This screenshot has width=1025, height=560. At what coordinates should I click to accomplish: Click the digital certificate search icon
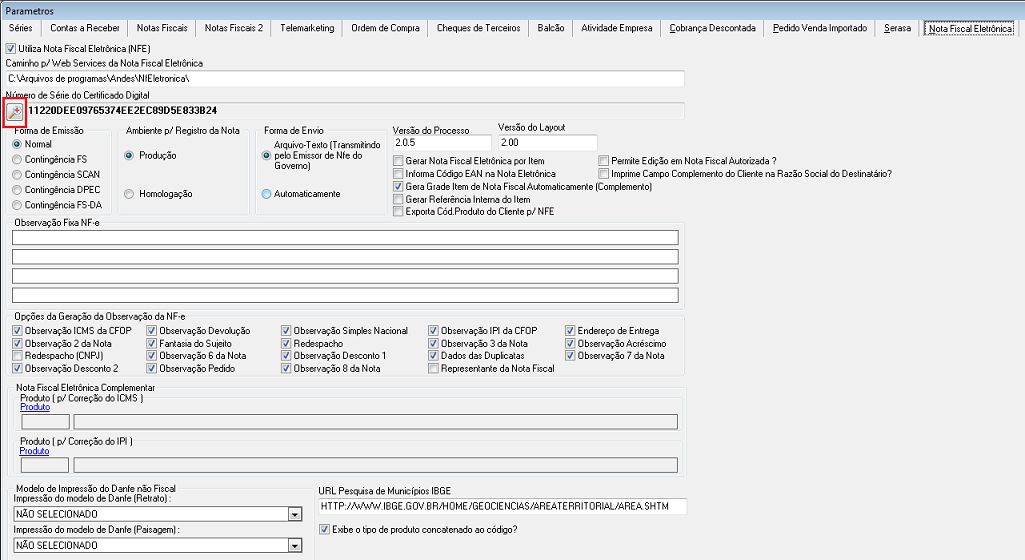coord(14,112)
